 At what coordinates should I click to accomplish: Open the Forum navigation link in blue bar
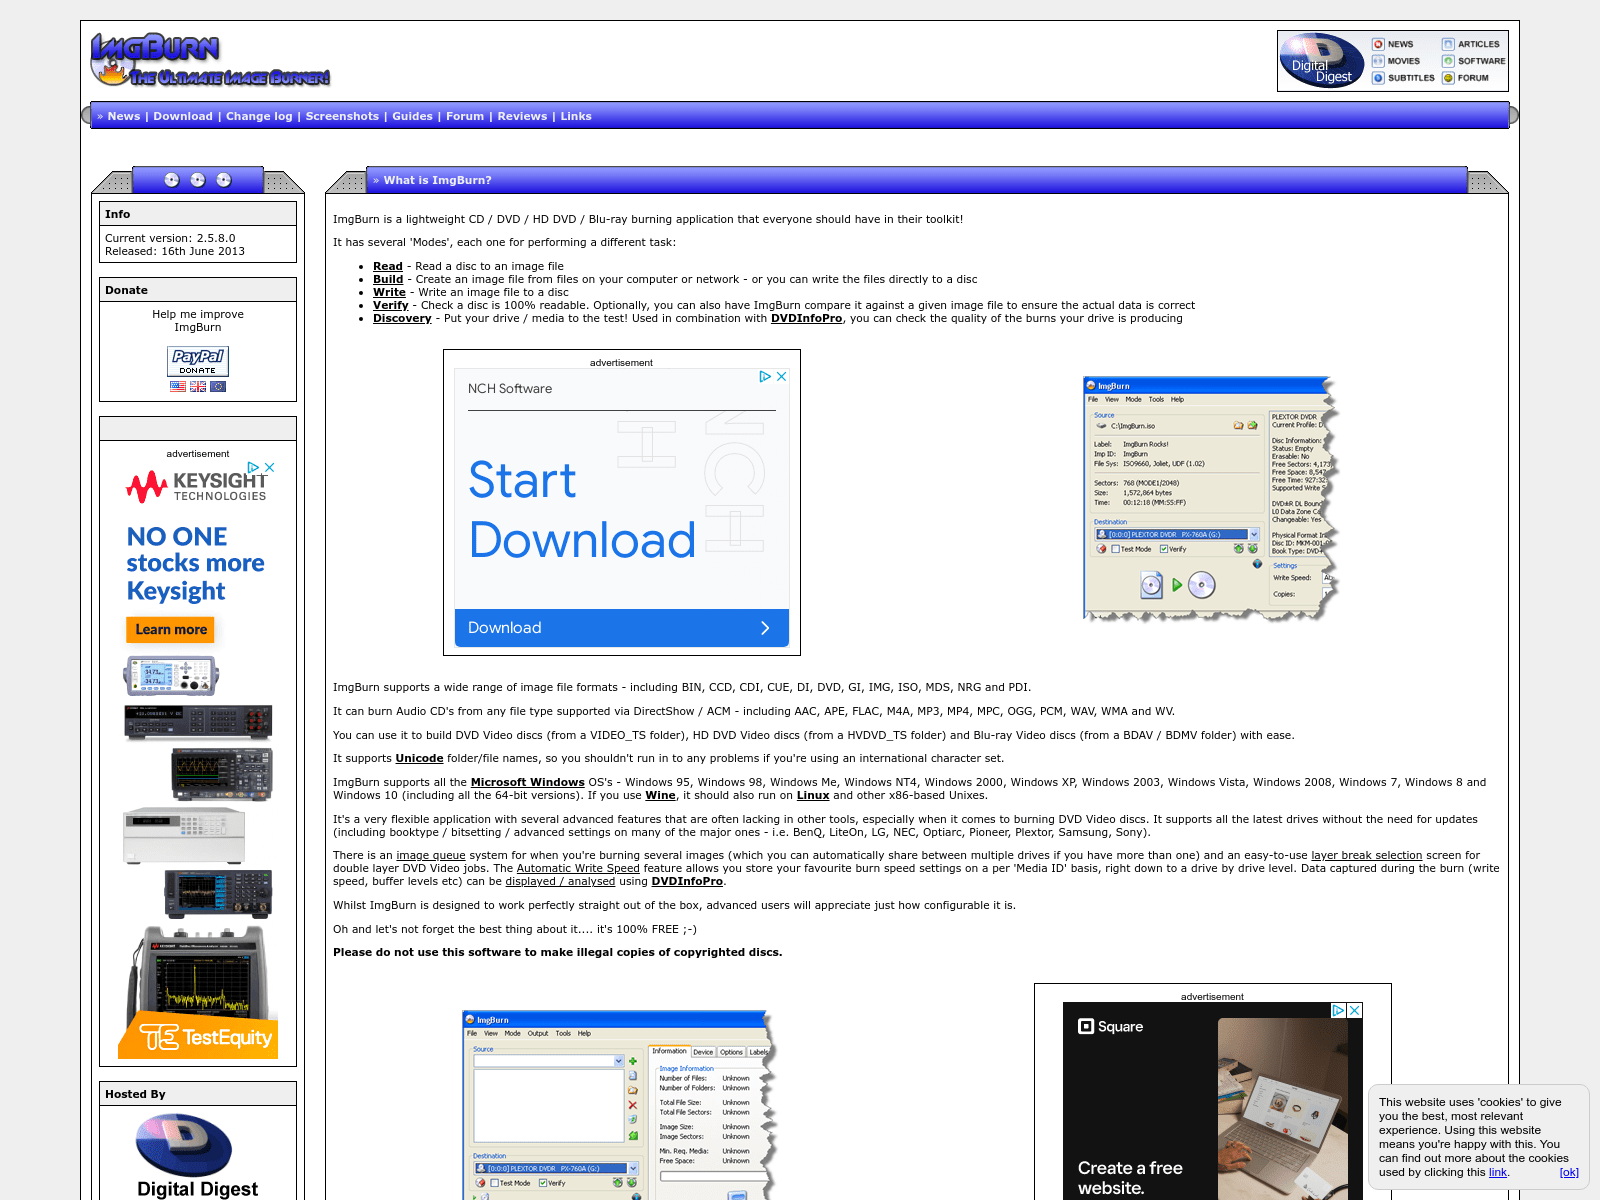pos(465,116)
